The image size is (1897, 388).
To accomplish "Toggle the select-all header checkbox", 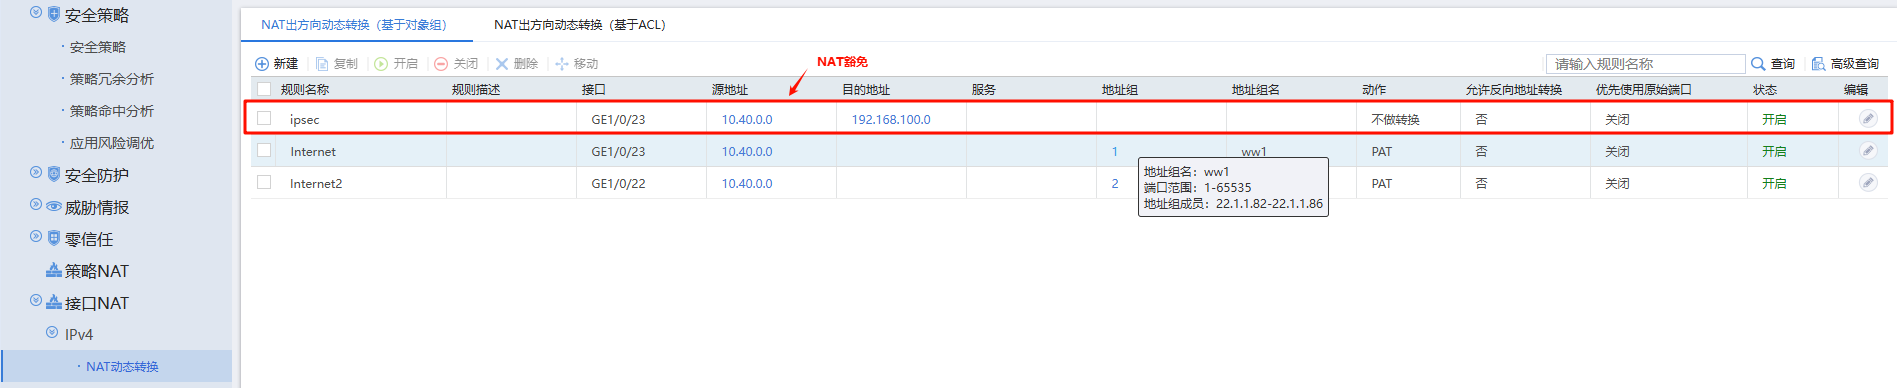I will [x=264, y=89].
